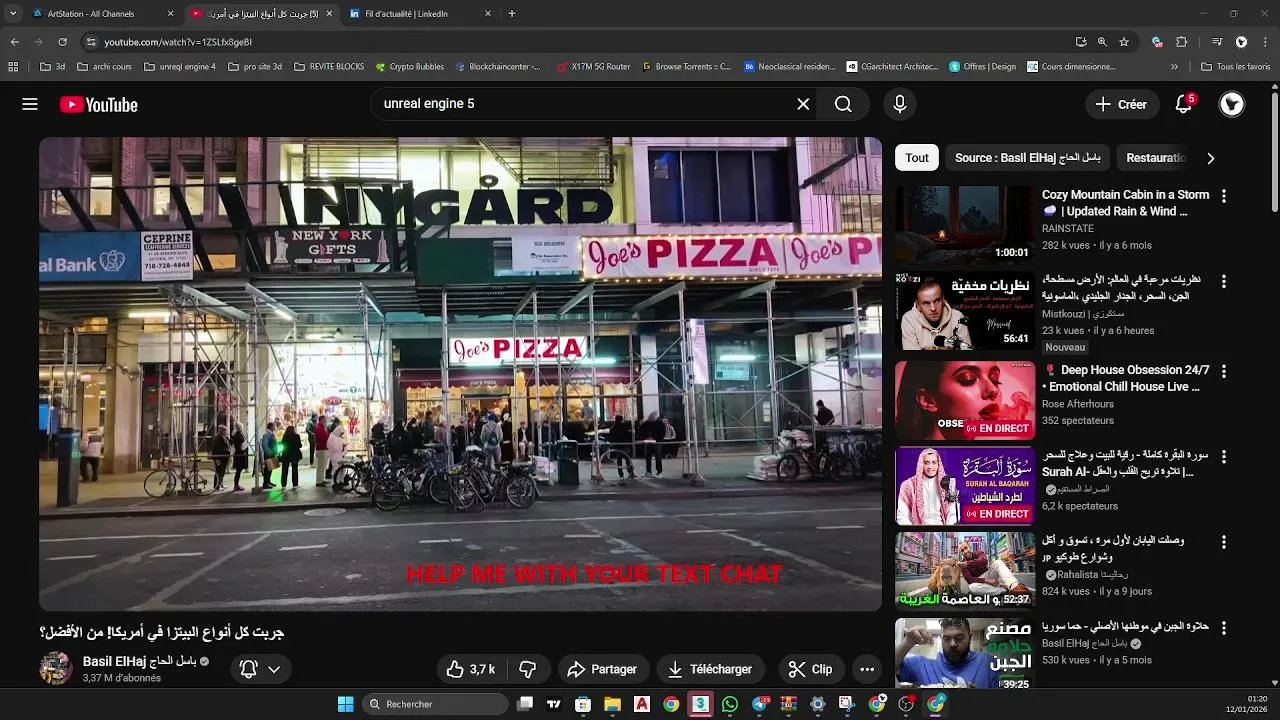Click the Partager button
The image size is (1280, 720).
click(x=602, y=669)
